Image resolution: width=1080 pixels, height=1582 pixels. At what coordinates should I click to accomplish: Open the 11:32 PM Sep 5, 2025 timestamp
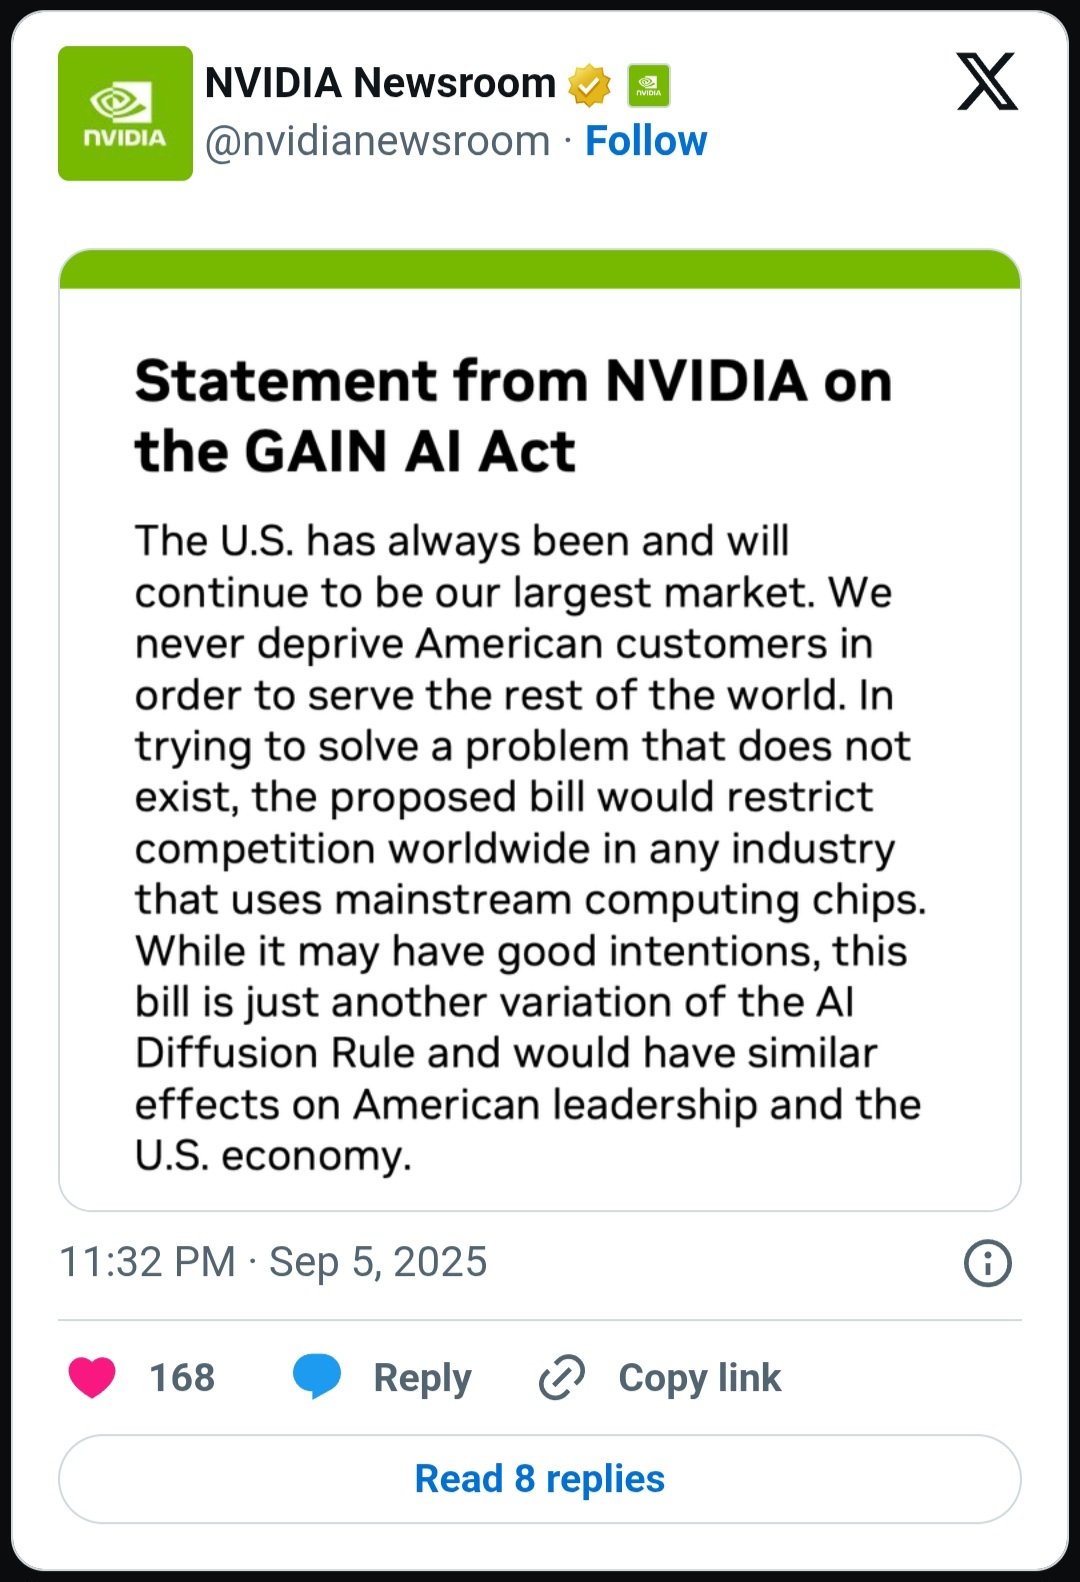click(273, 1262)
